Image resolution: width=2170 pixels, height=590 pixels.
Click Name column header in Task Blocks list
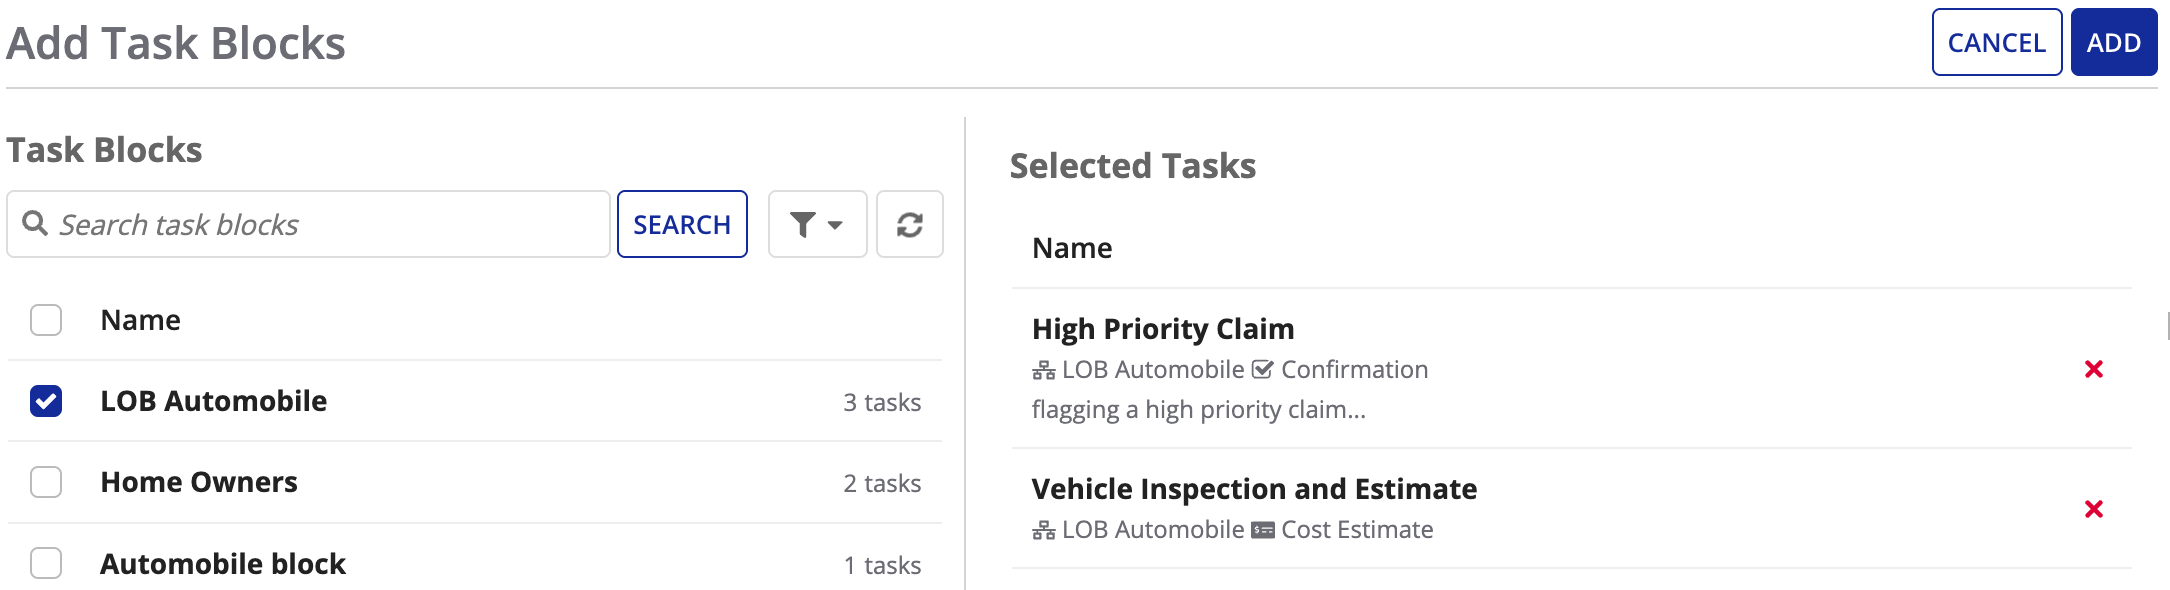click(x=141, y=320)
